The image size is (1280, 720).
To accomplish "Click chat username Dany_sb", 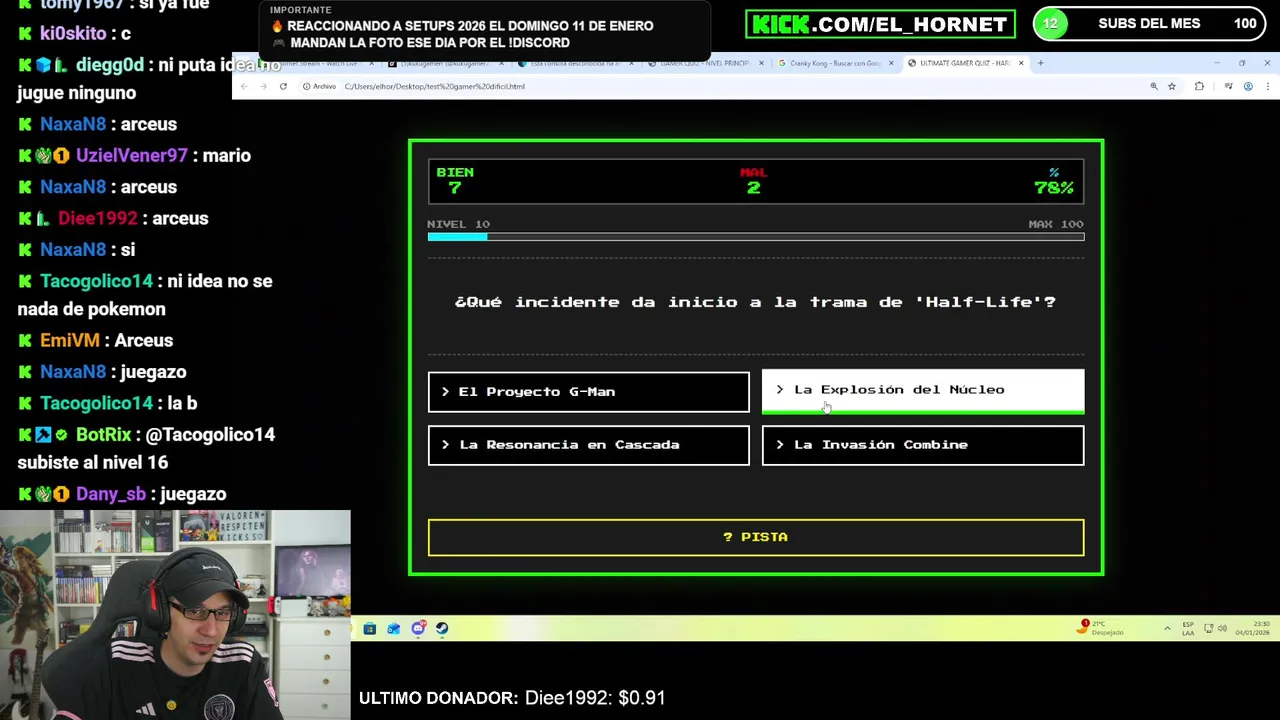I will [111, 494].
